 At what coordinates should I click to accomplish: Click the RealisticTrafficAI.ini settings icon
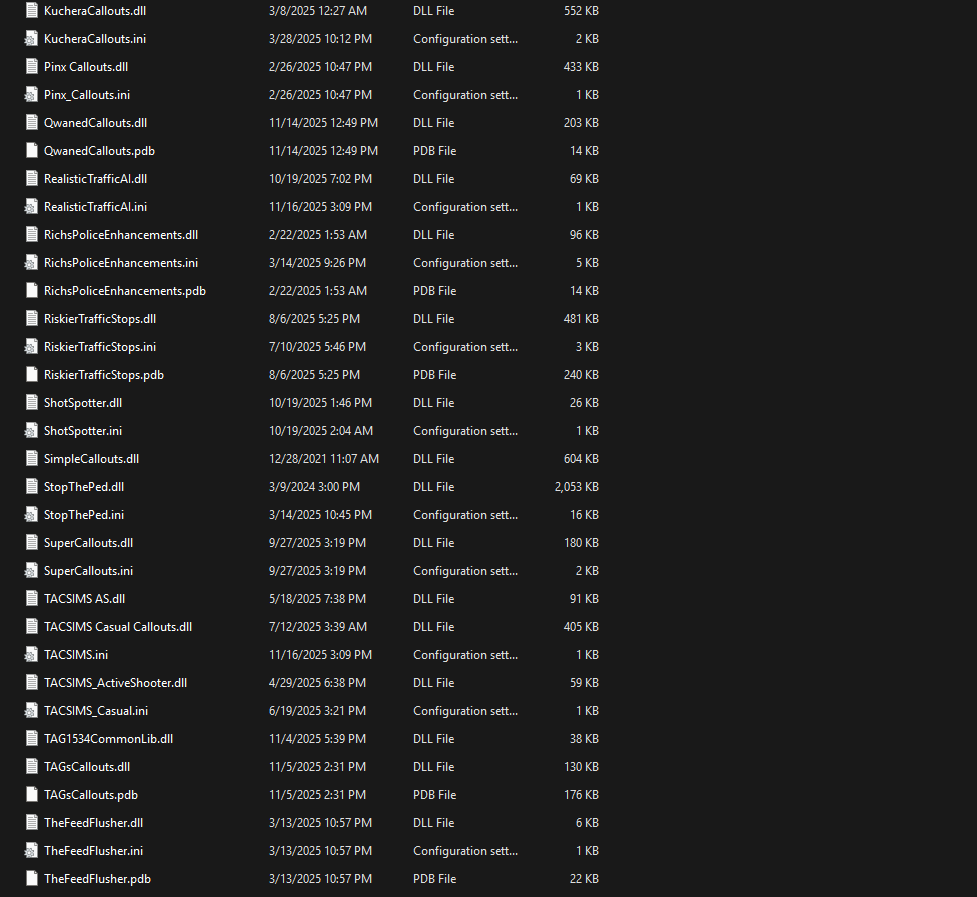click(33, 207)
